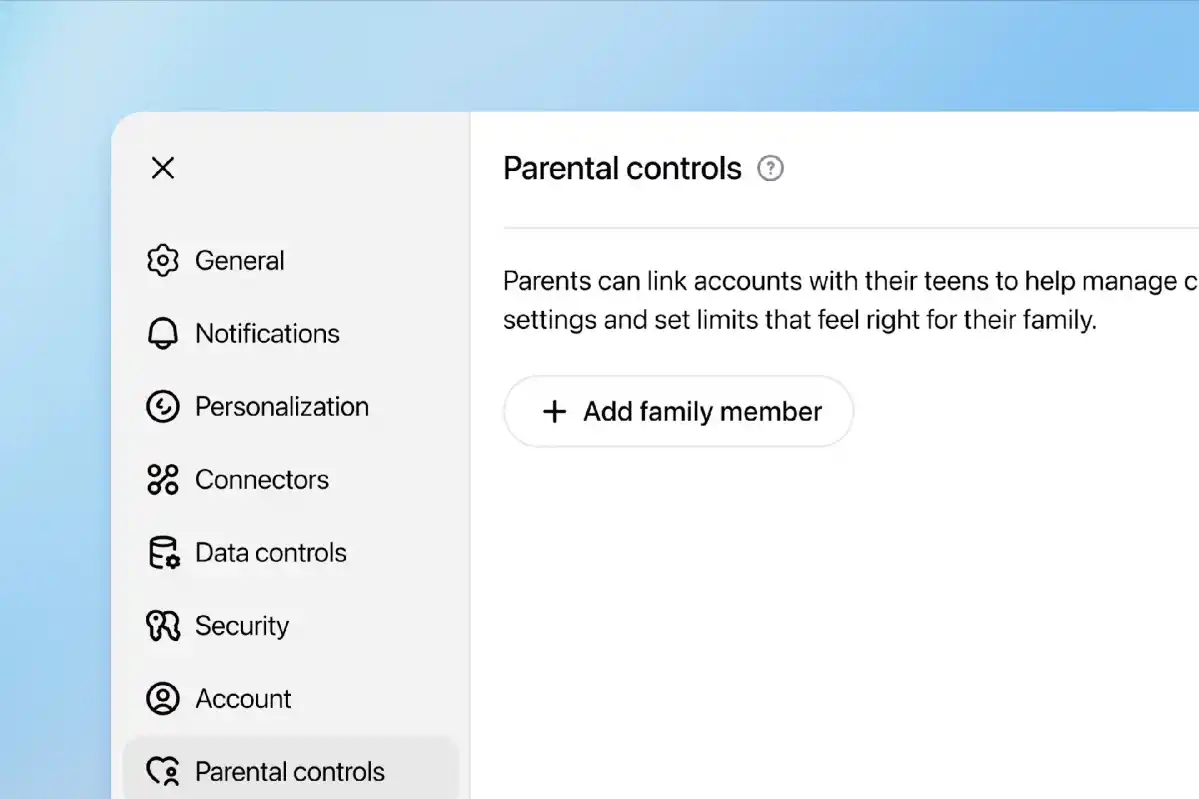Open Notifications settings
This screenshot has width=1199, height=799.
click(x=268, y=333)
